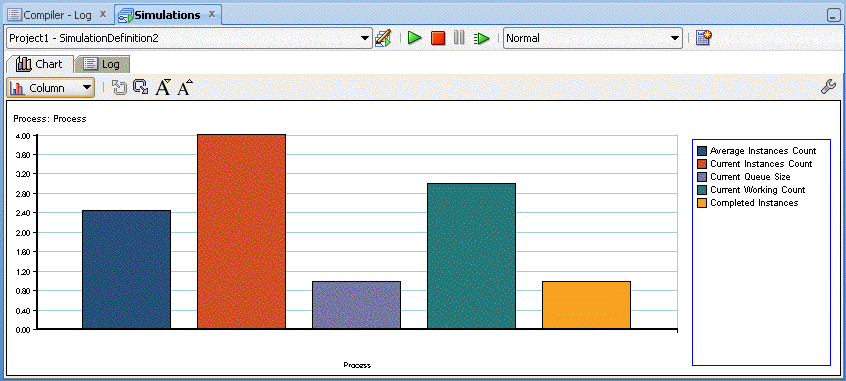Image resolution: width=846 pixels, height=381 pixels.
Task: Pause the running simulation
Action: (x=459, y=38)
